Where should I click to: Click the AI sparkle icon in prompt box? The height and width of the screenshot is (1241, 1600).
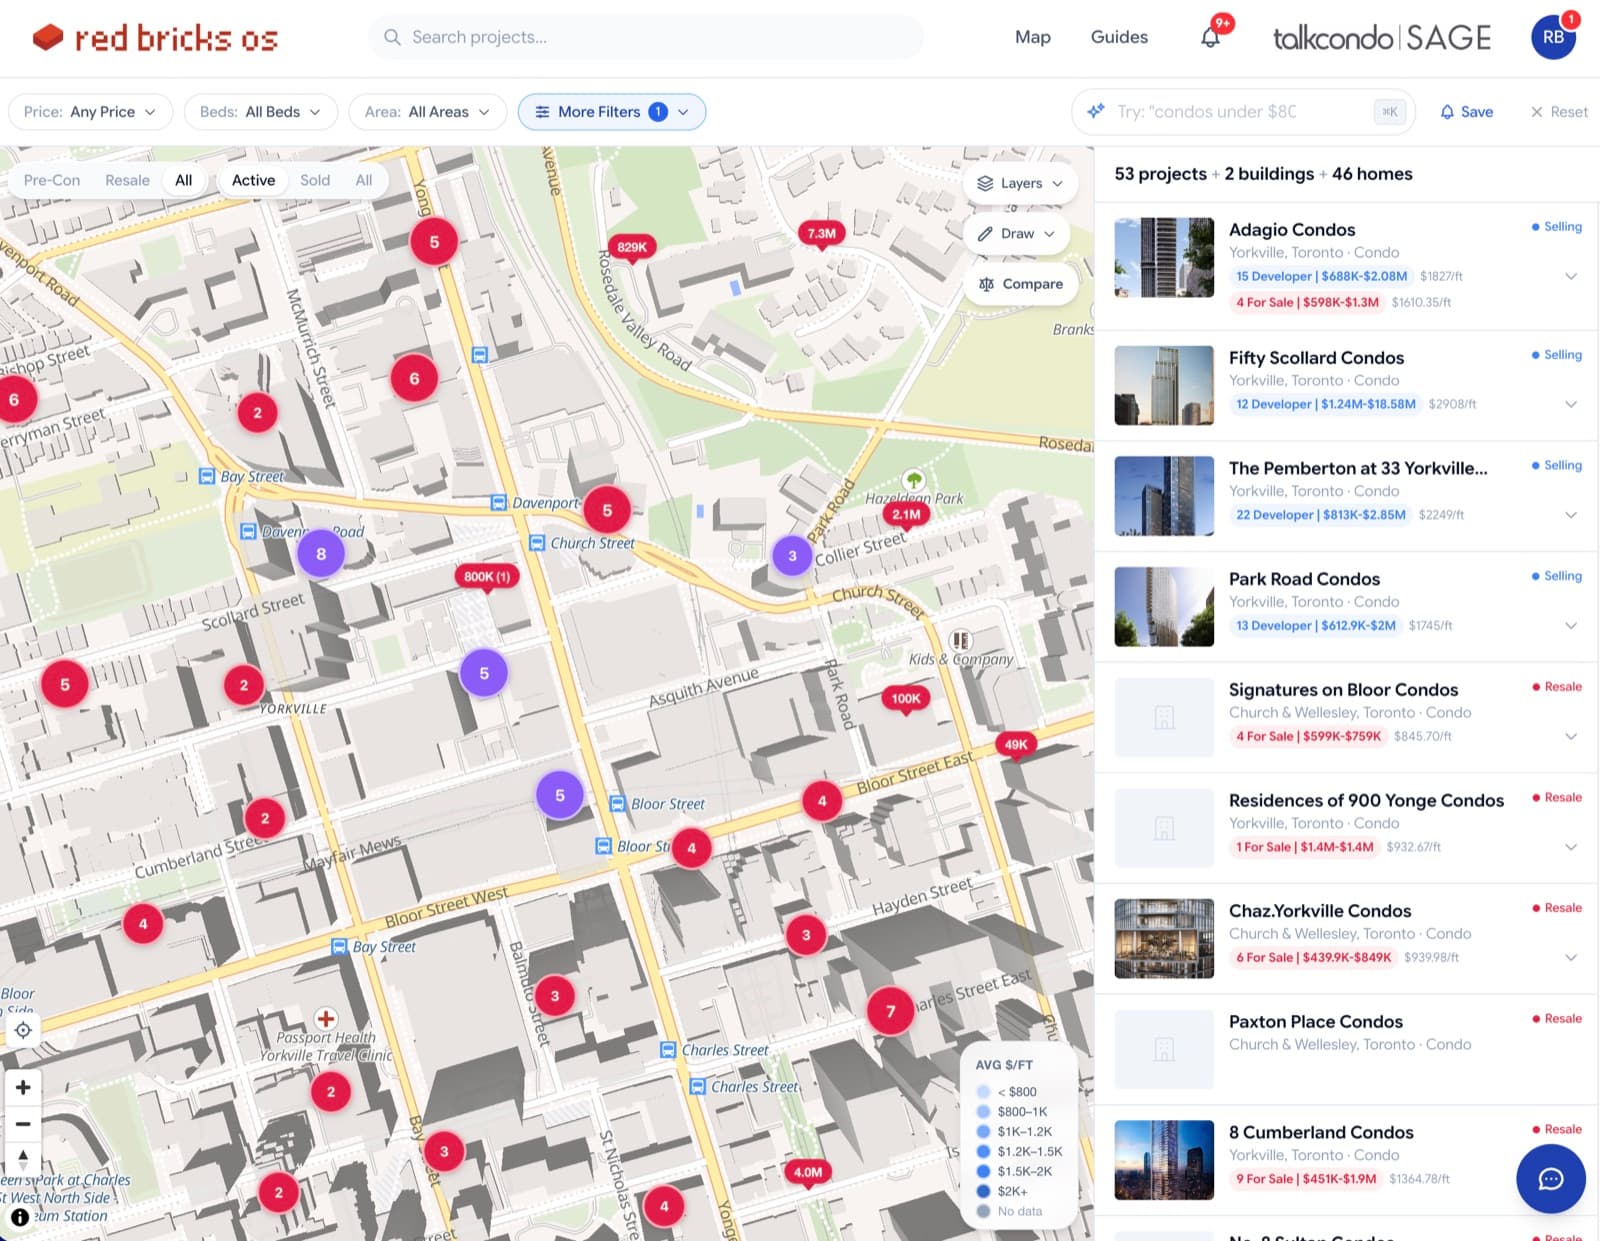pyautogui.click(x=1096, y=111)
